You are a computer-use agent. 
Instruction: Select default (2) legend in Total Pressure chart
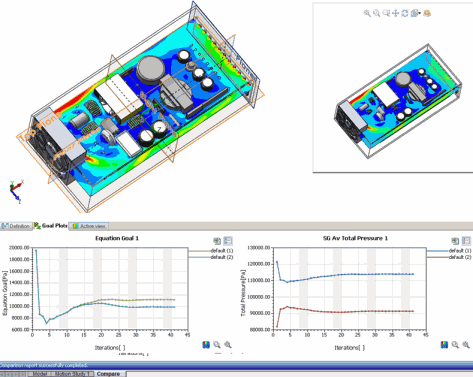[x=460, y=257]
